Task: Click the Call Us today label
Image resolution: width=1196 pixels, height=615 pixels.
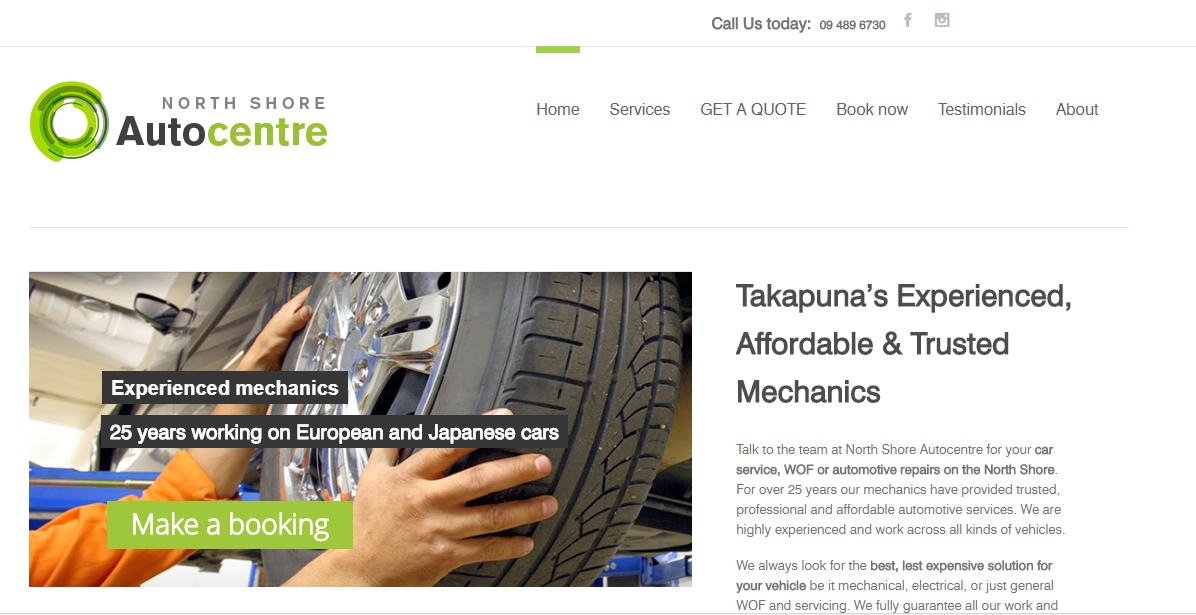Action: [x=760, y=24]
